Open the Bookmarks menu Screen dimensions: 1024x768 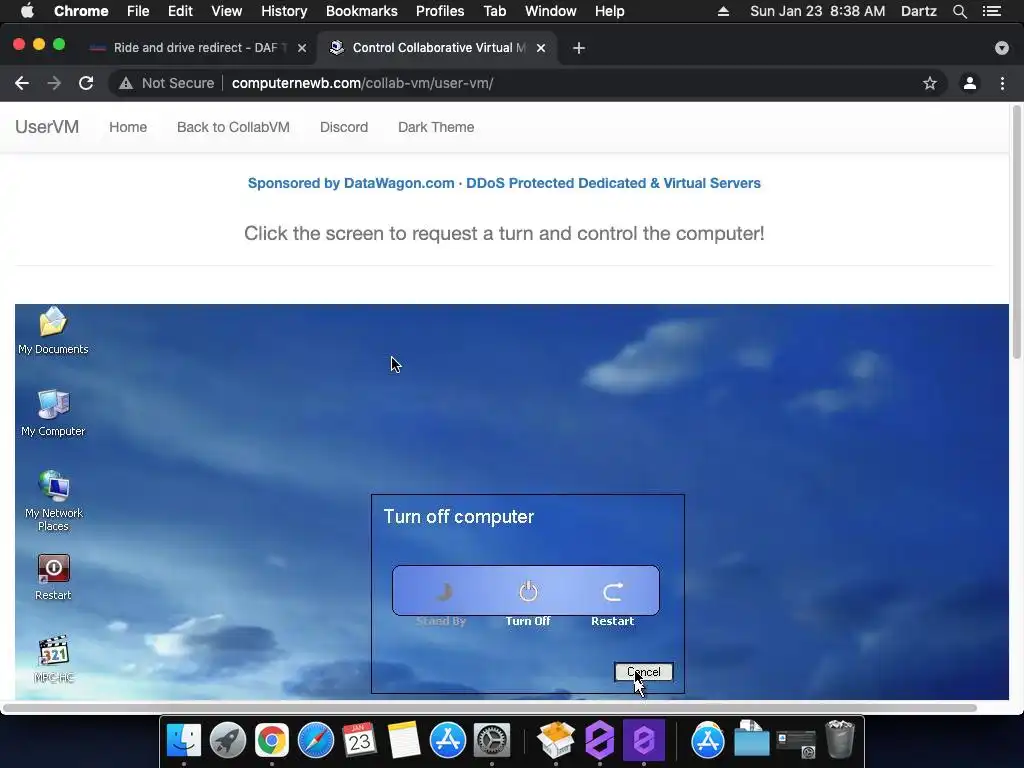362,11
